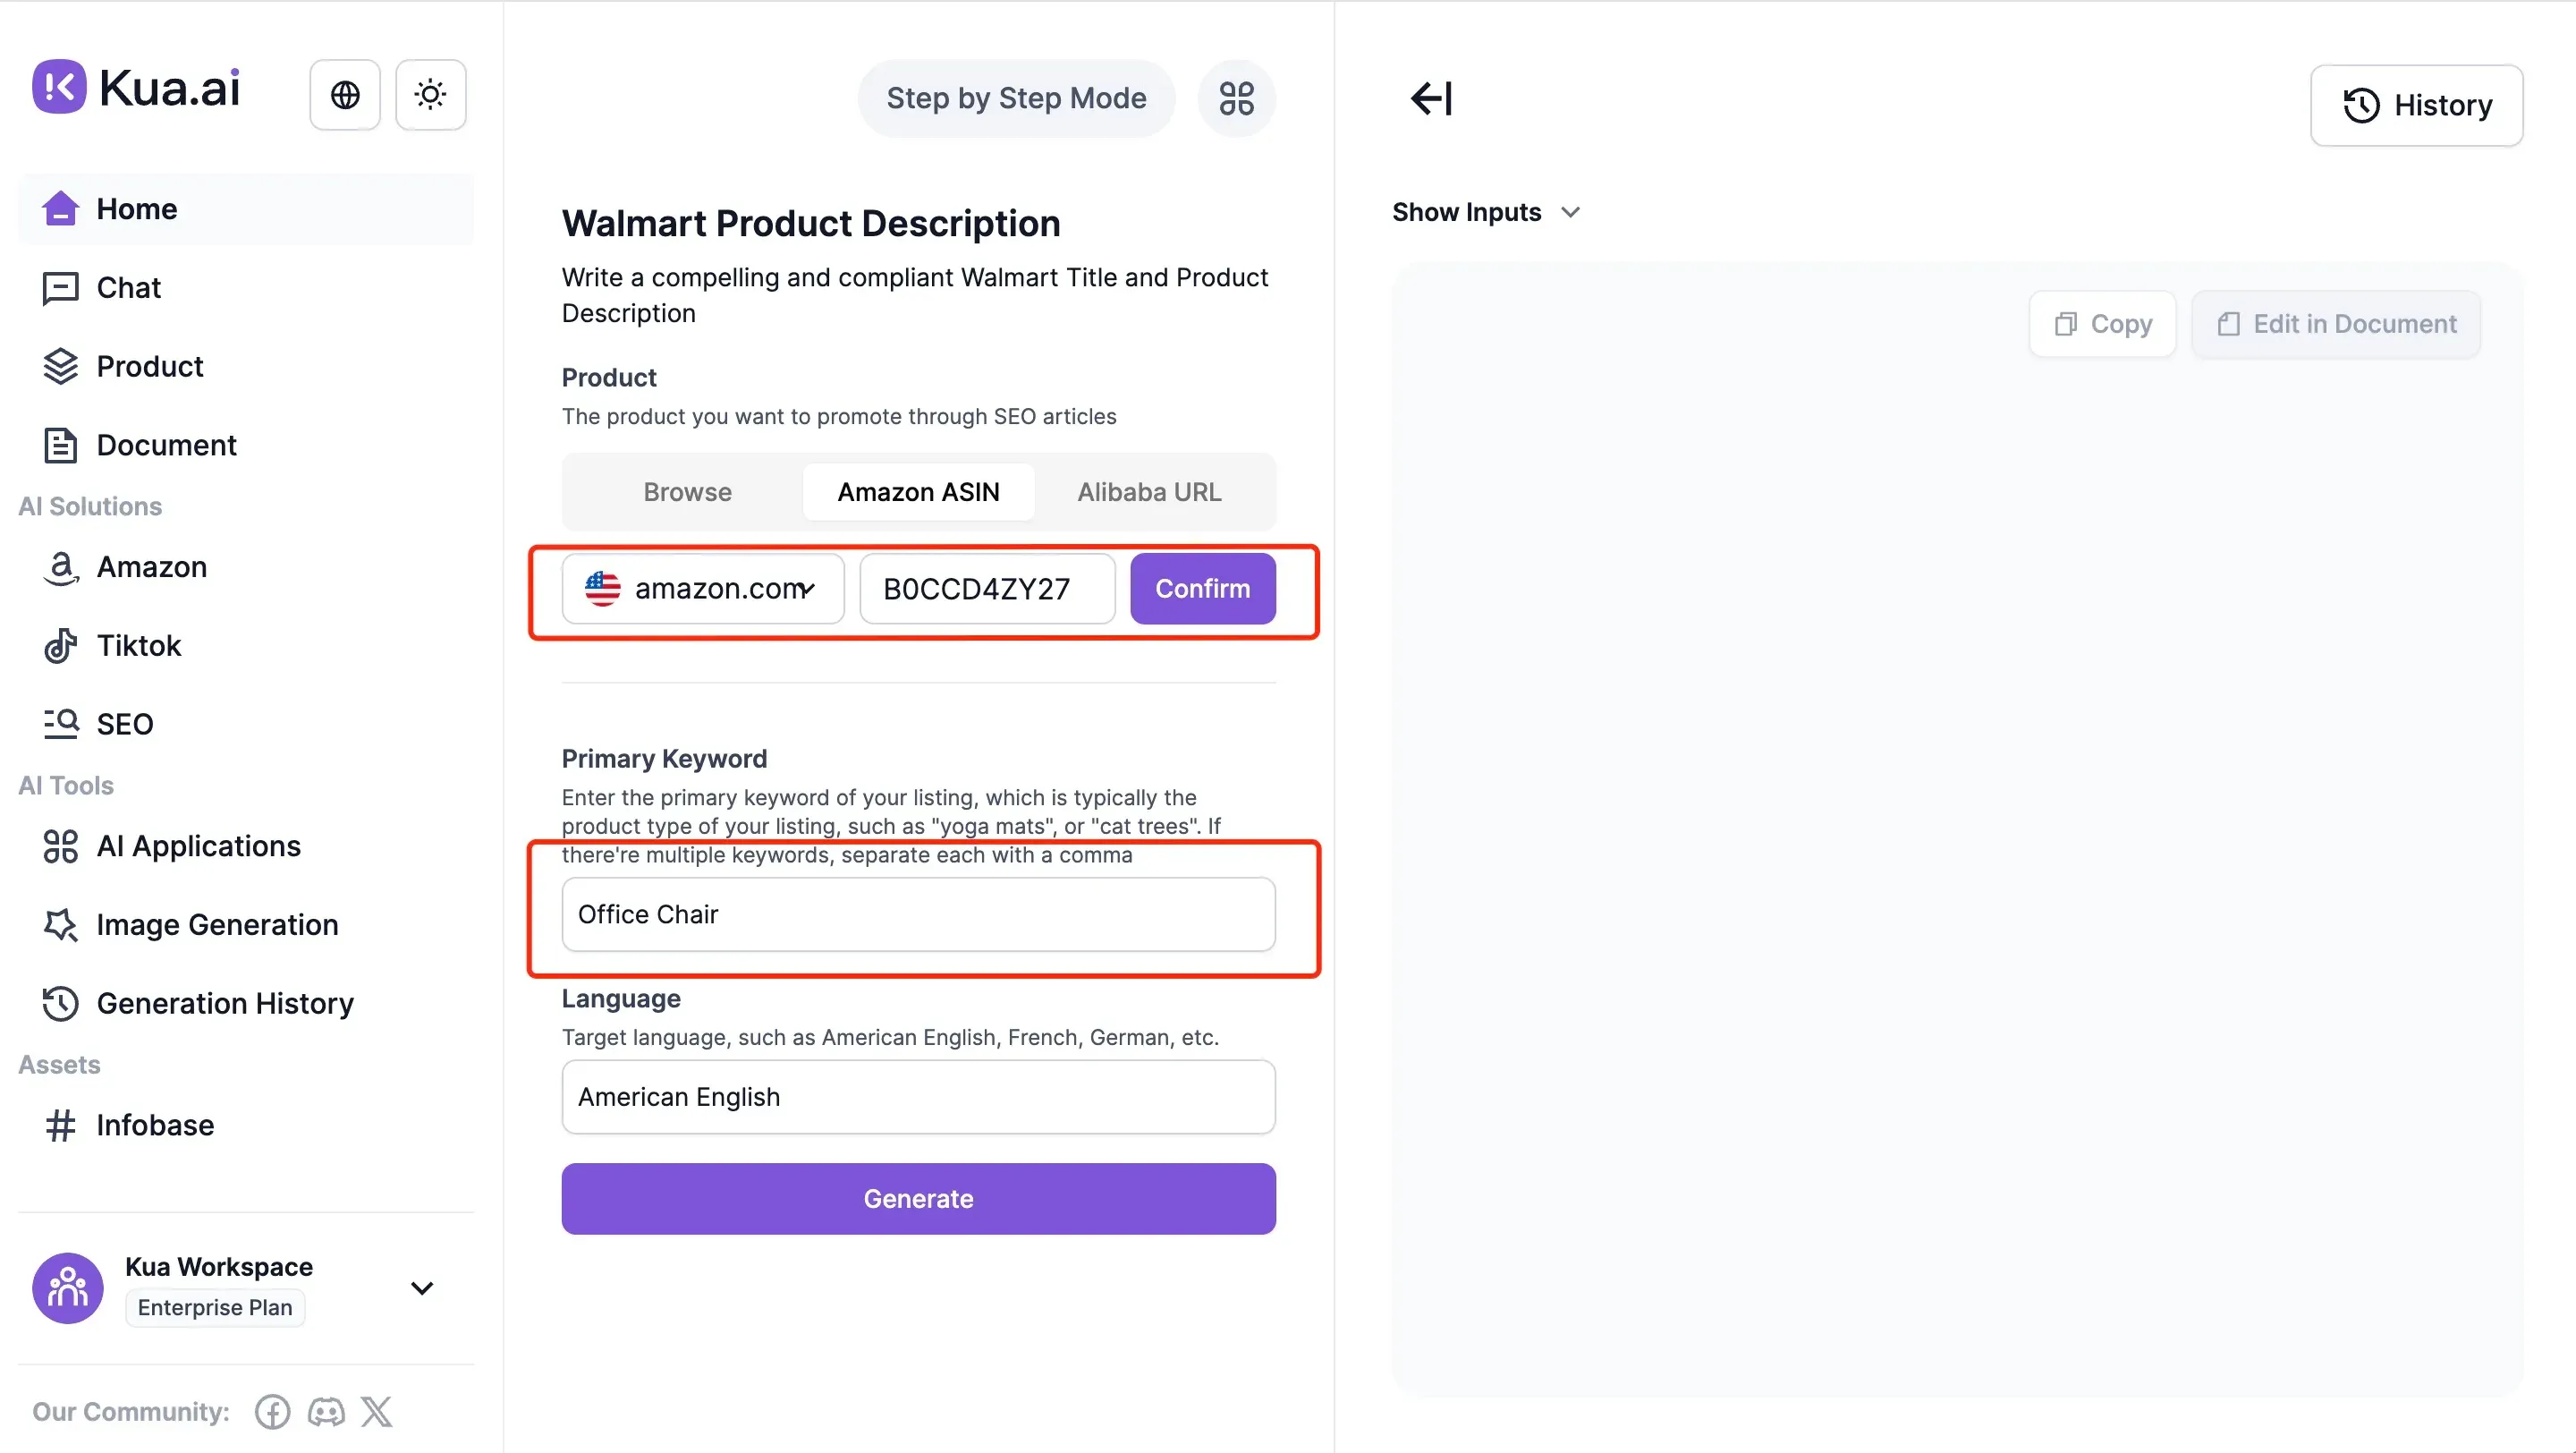Switch to Step by Step Mode
Viewport: 2576px width, 1453px height.
tap(1016, 98)
